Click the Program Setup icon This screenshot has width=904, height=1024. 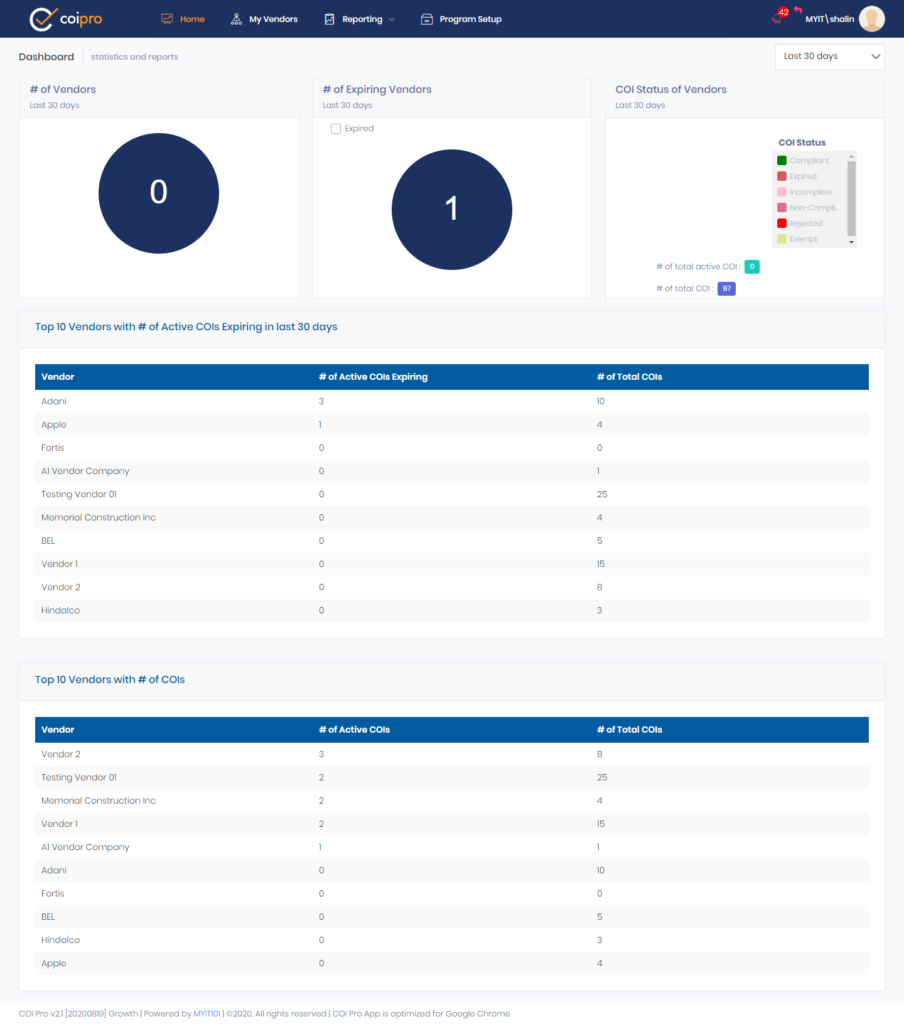(427, 17)
